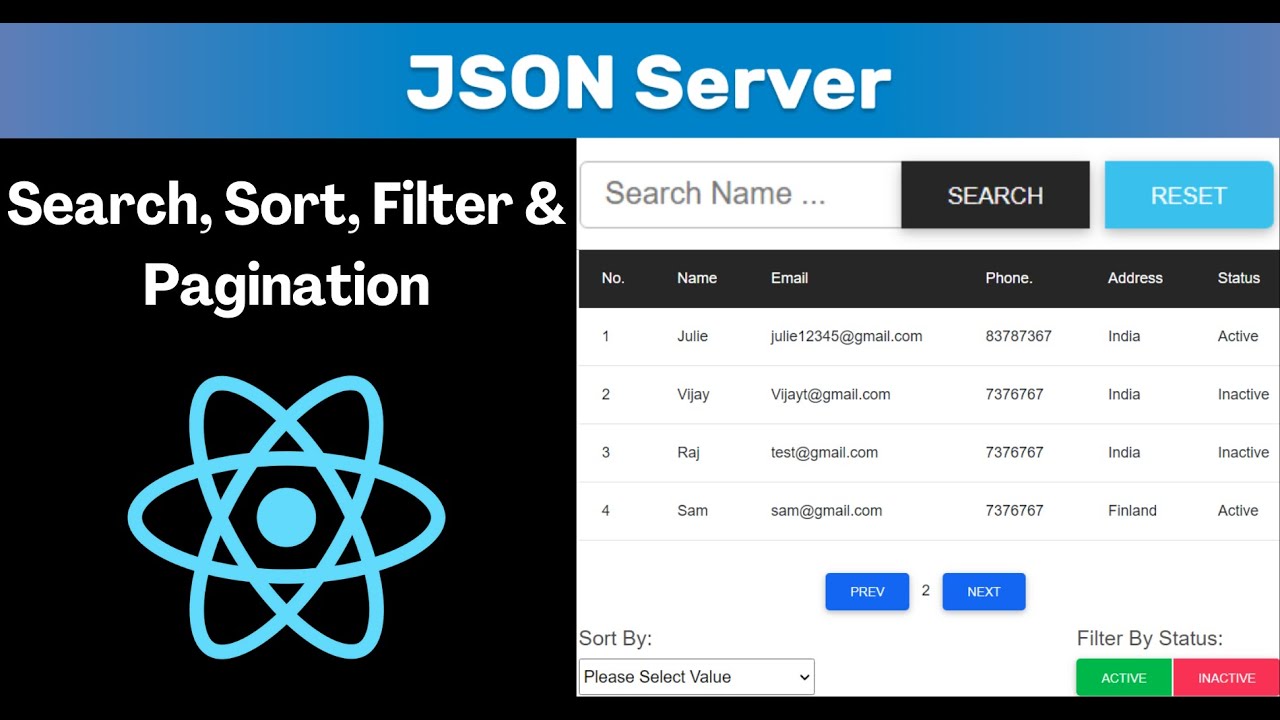Click Inactive status in Raj's row

[x=1243, y=452]
